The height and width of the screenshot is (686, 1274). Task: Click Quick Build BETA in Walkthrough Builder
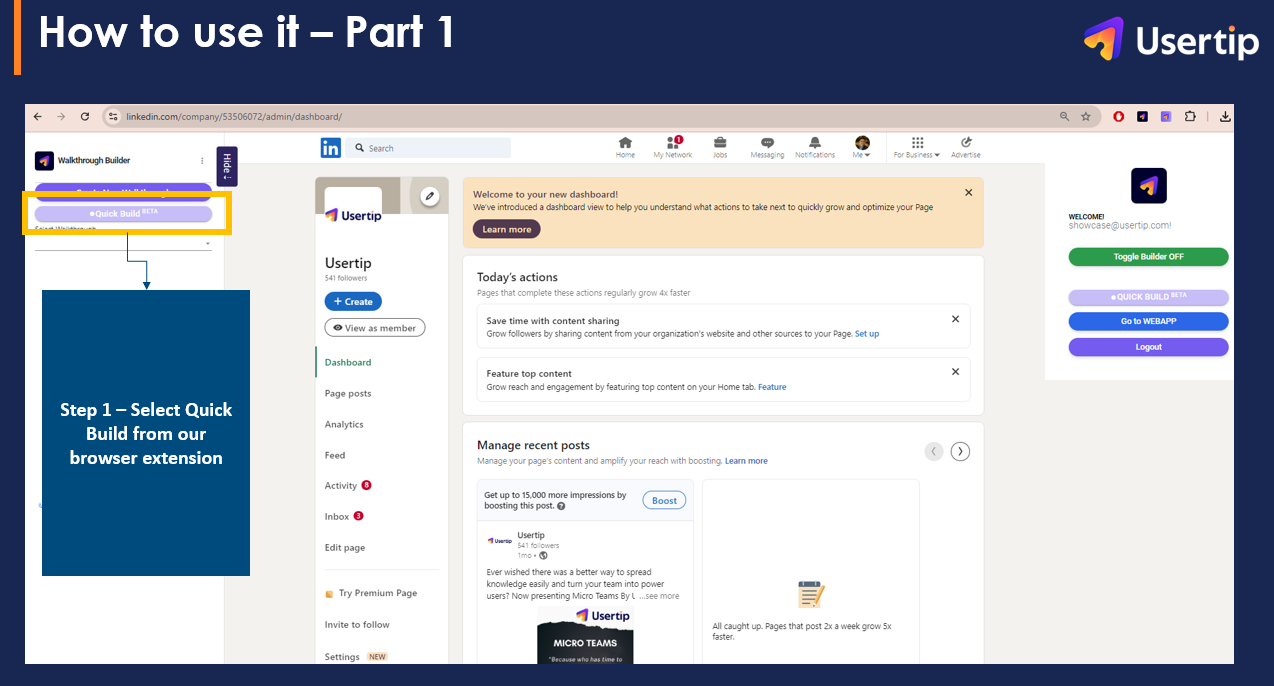(123, 213)
